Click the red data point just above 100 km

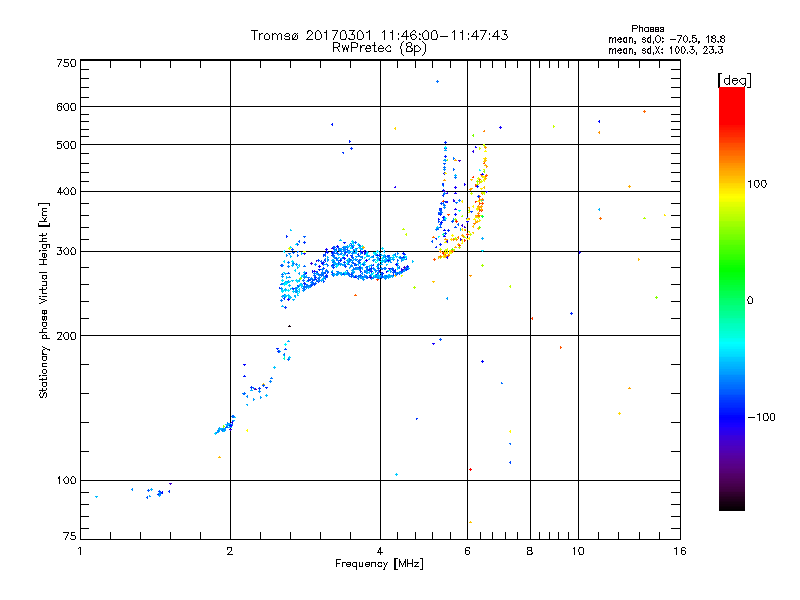470,469
